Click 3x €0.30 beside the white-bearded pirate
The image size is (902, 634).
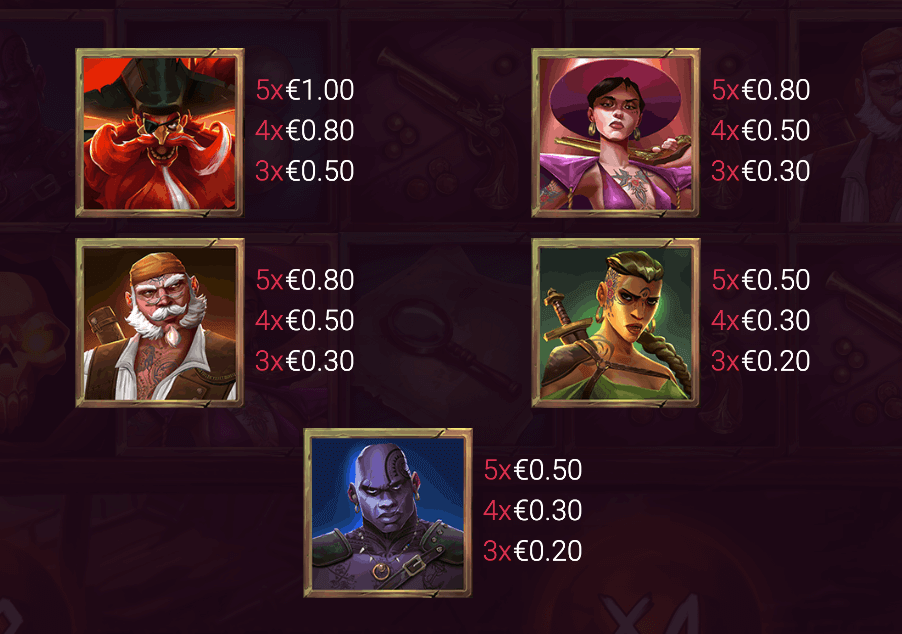[305, 361]
